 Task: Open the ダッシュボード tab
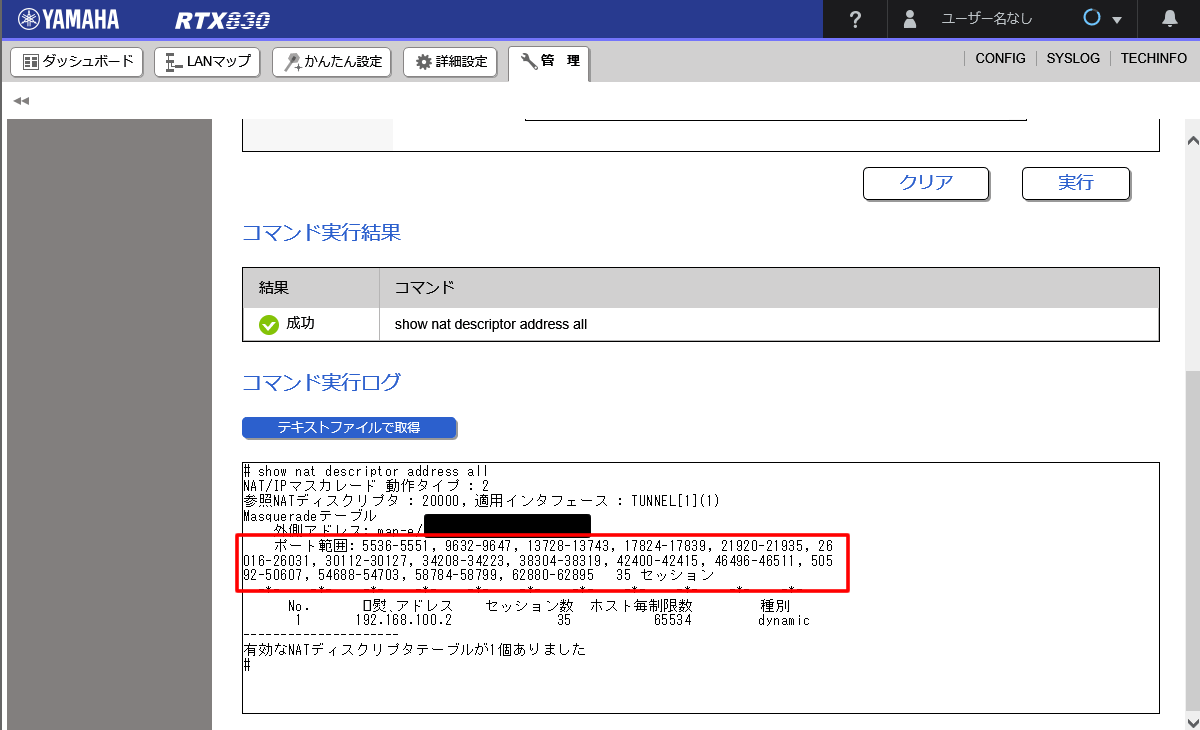(x=77, y=62)
